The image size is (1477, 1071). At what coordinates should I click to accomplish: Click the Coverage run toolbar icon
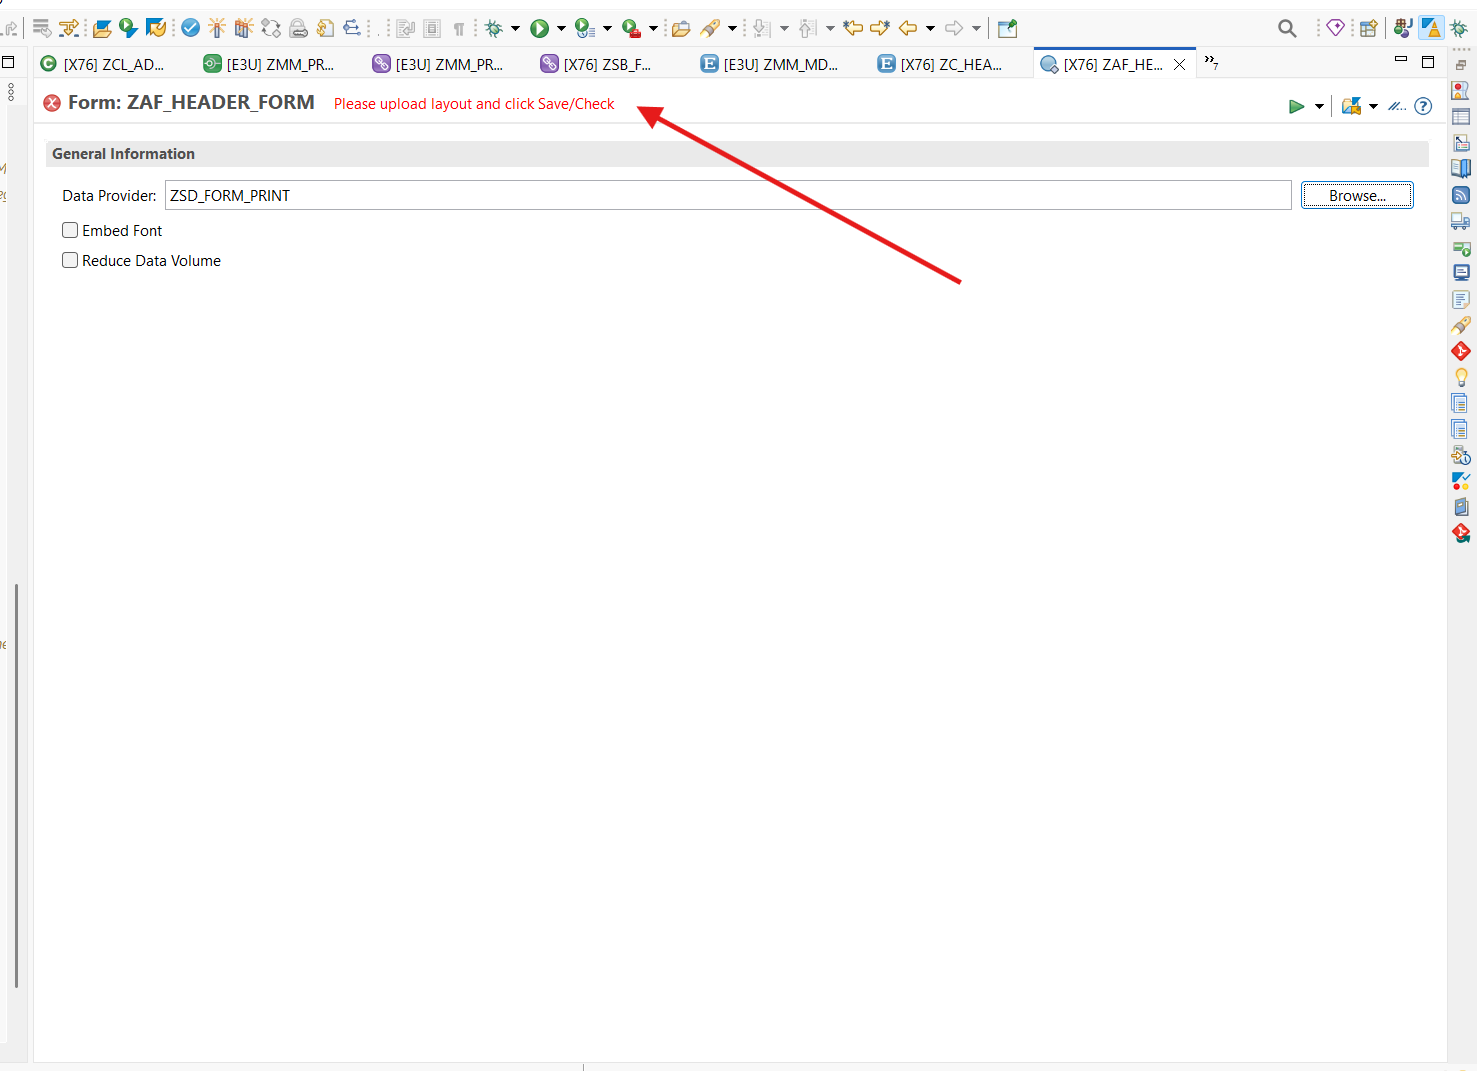click(x=585, y=28)
